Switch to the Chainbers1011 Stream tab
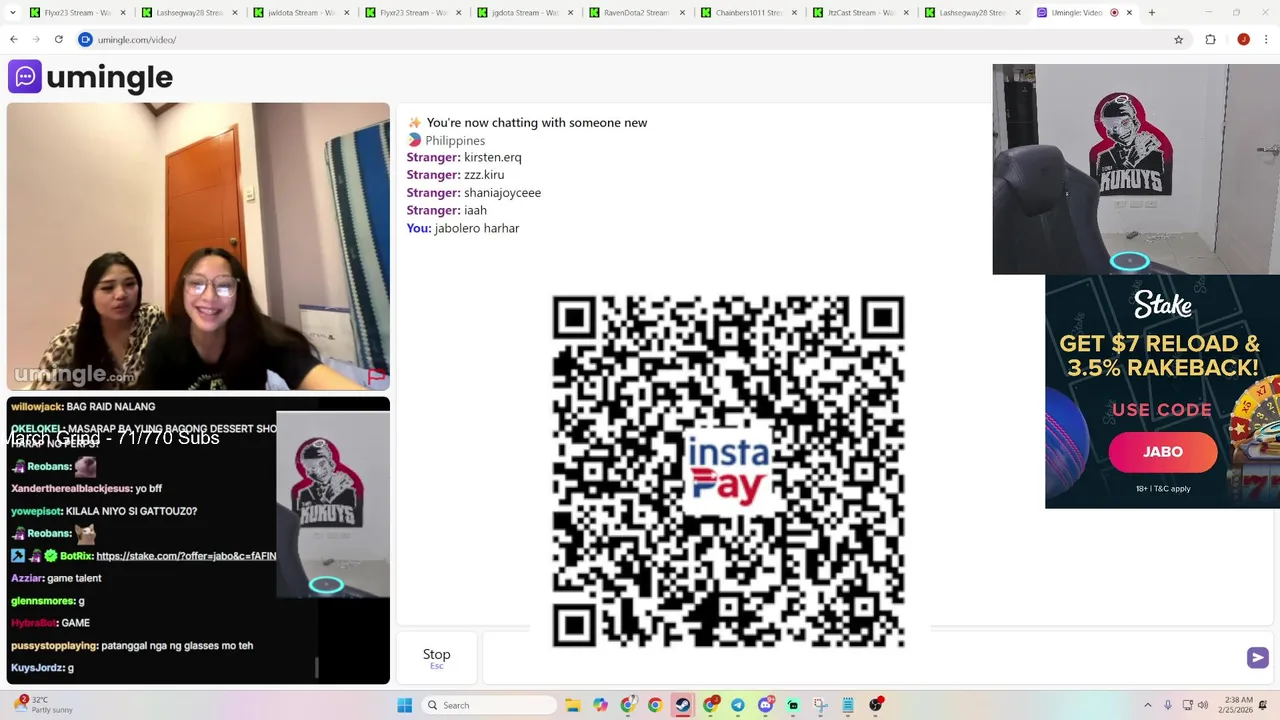This screenshot has height=720, width=1280. coord(749,13)
